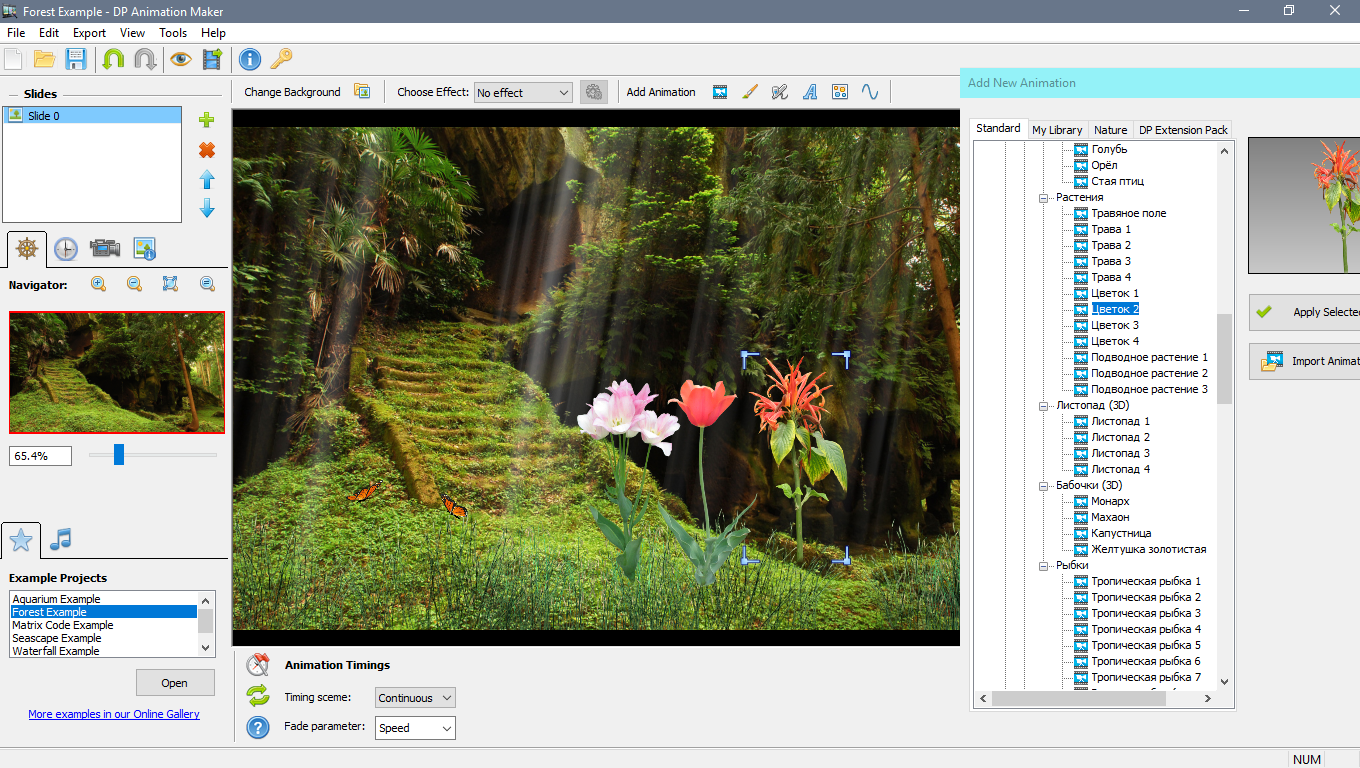The width and height of the screenshot is (1360, 768).
Task: Click the Export filmstrip icon in toolbar
Action: click(x=212, y=59)
